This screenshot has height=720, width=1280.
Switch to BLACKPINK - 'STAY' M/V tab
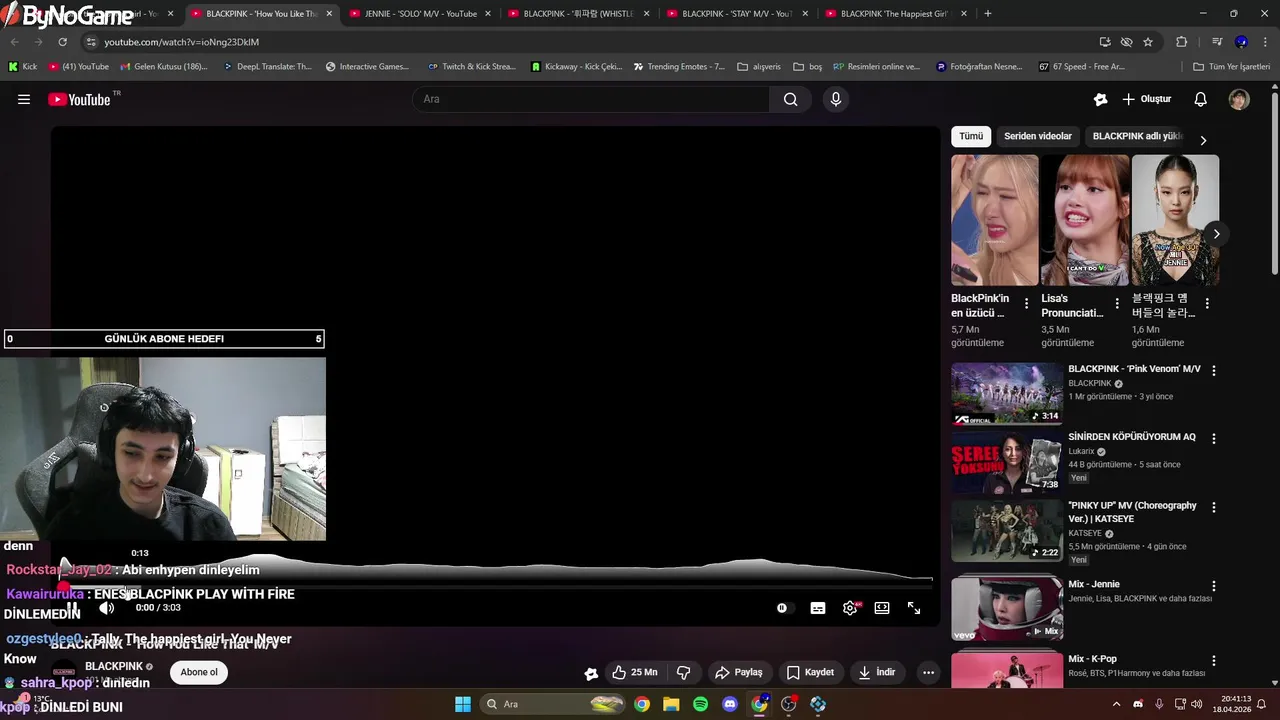tap(737, 14)
